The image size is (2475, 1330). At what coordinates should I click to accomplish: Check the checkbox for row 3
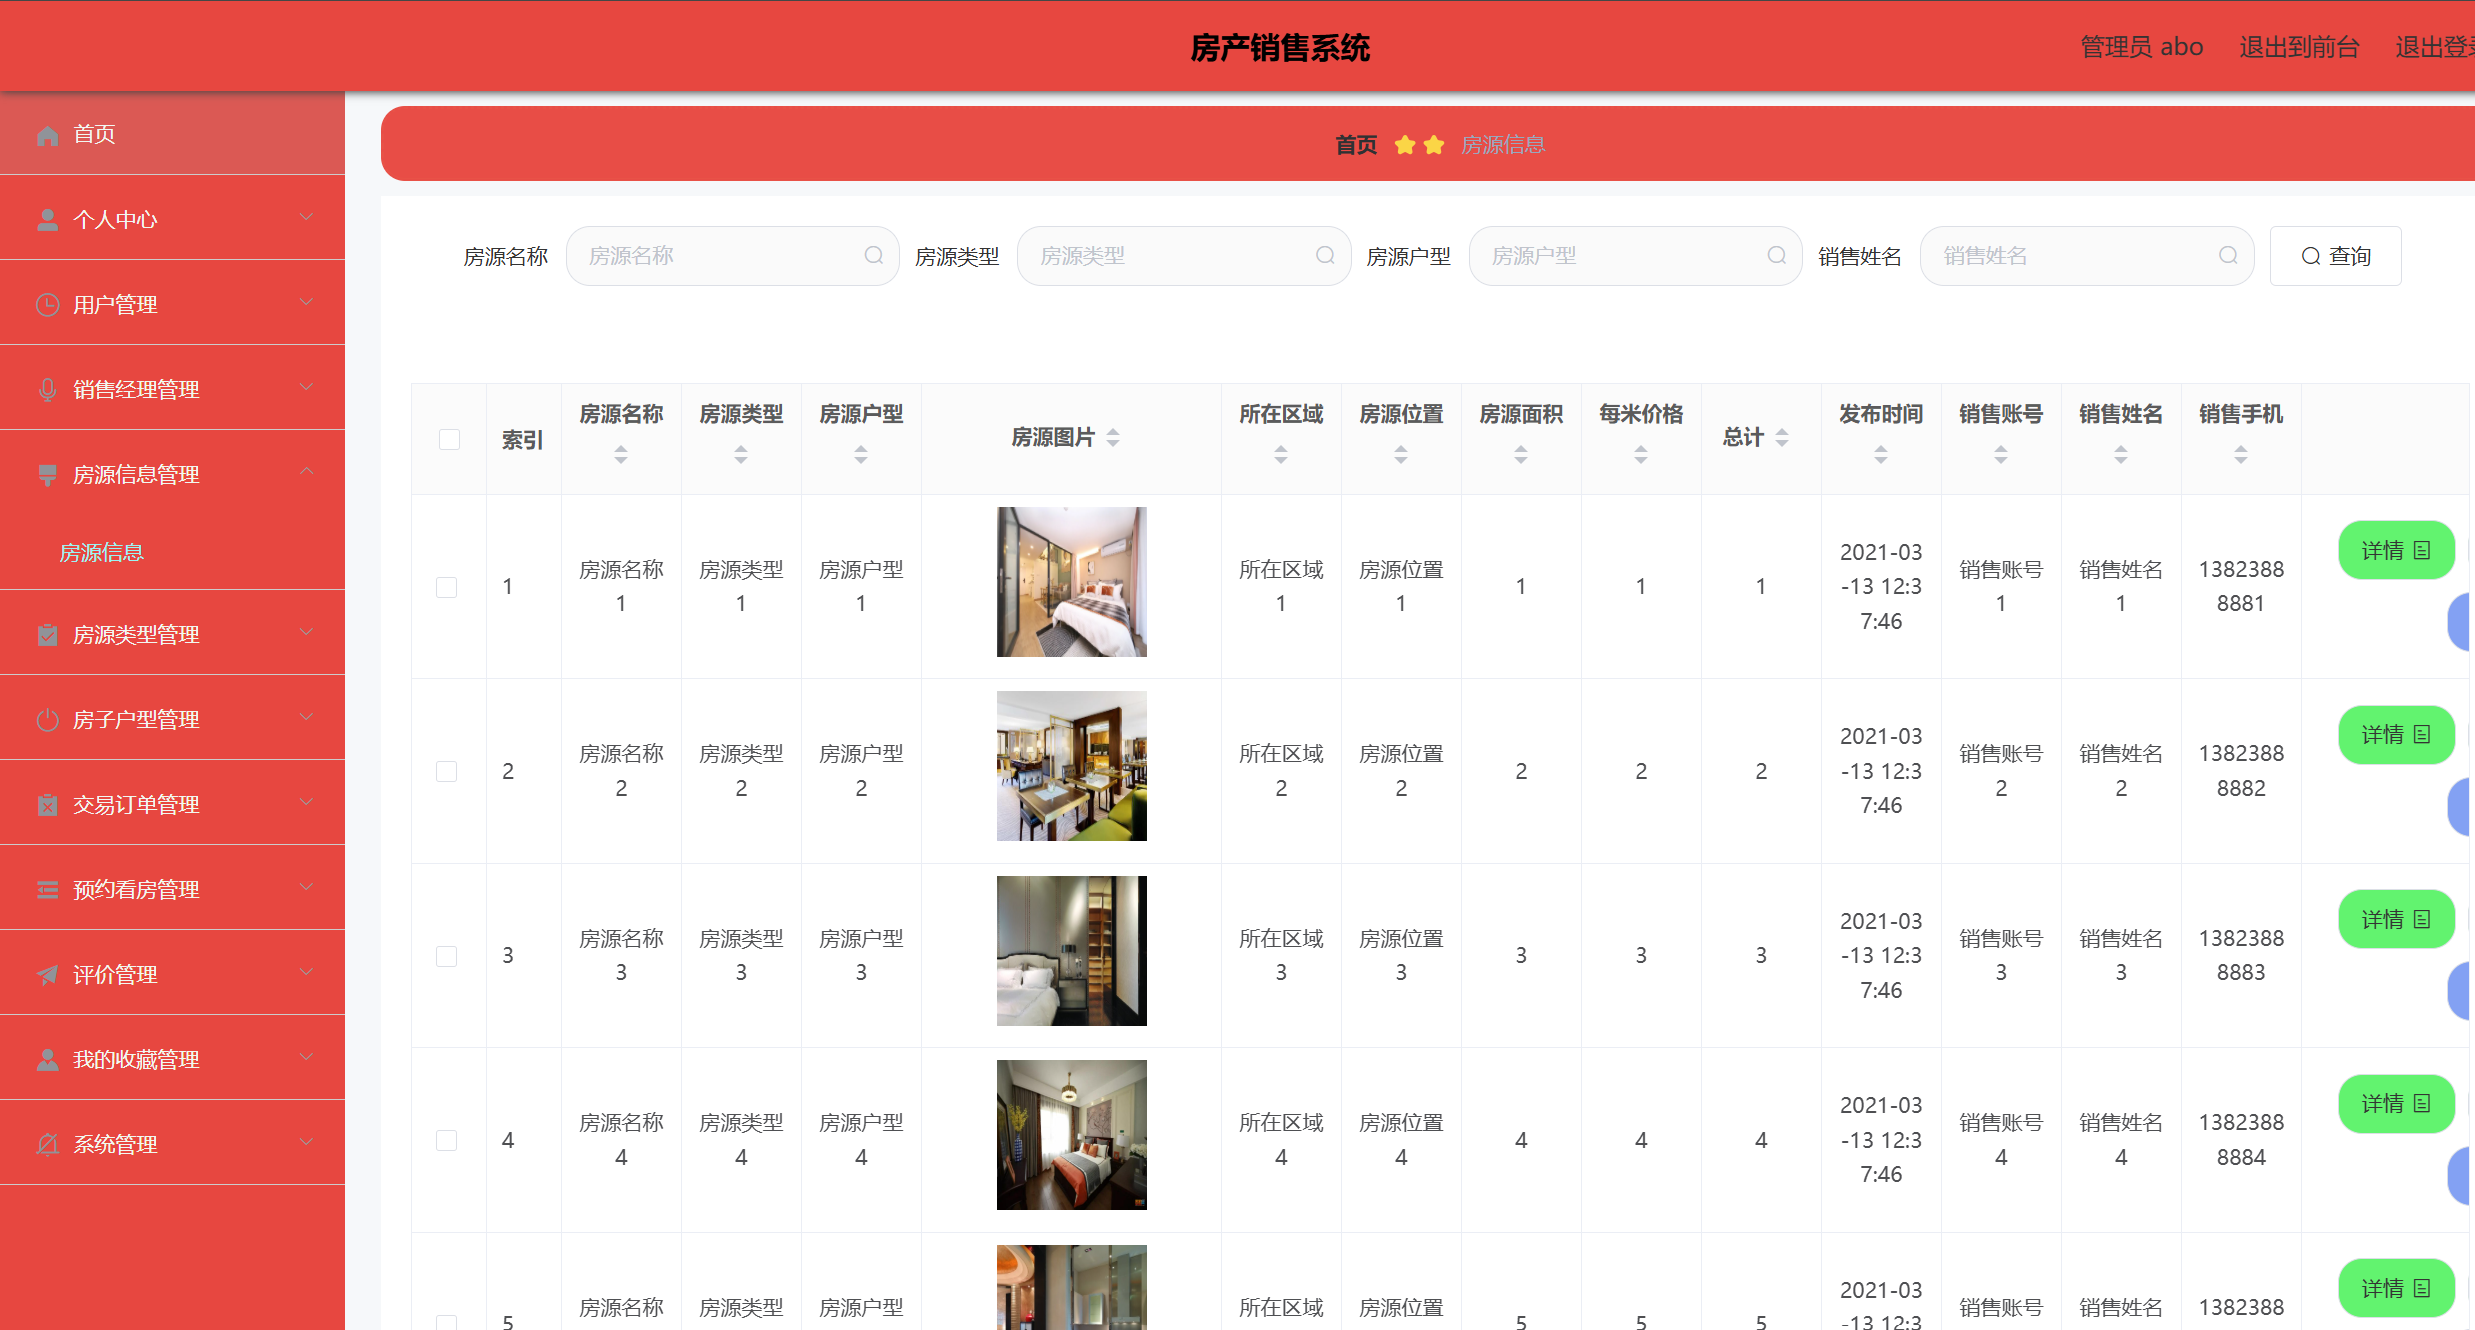click(447, 956)
